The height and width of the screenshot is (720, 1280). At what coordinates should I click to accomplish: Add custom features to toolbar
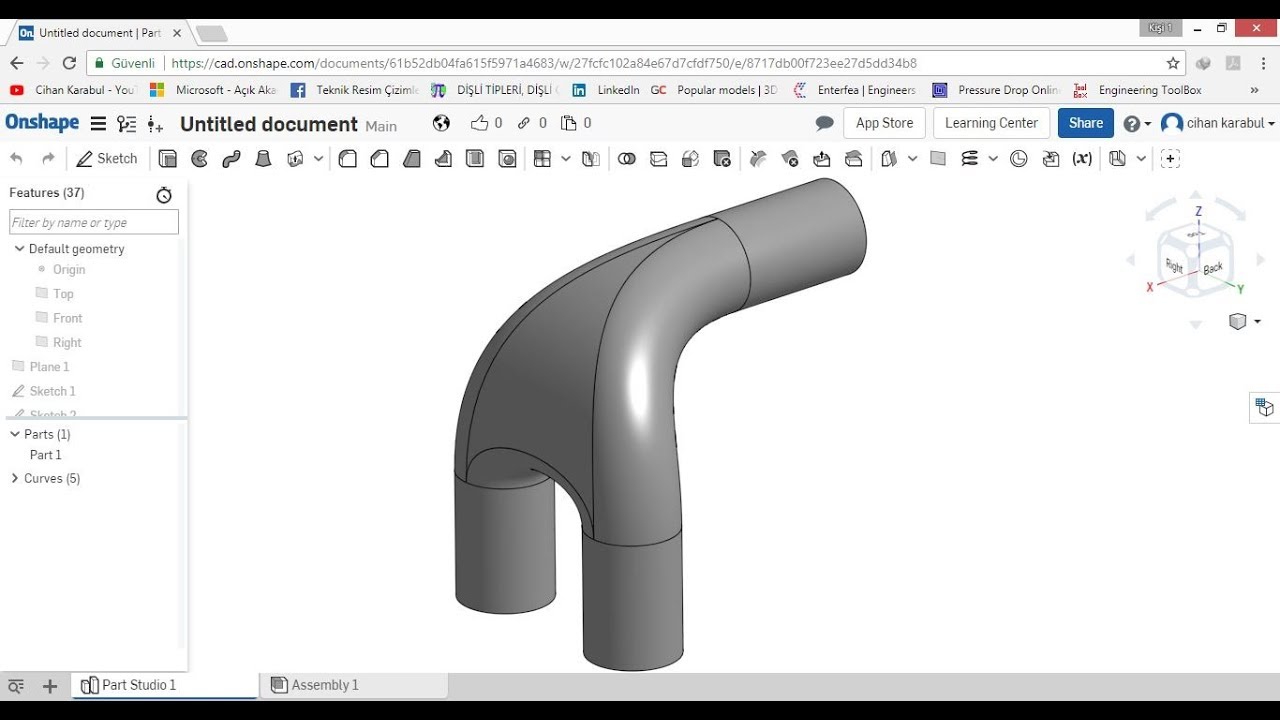pyautogui.click(x=1170, y=158)
